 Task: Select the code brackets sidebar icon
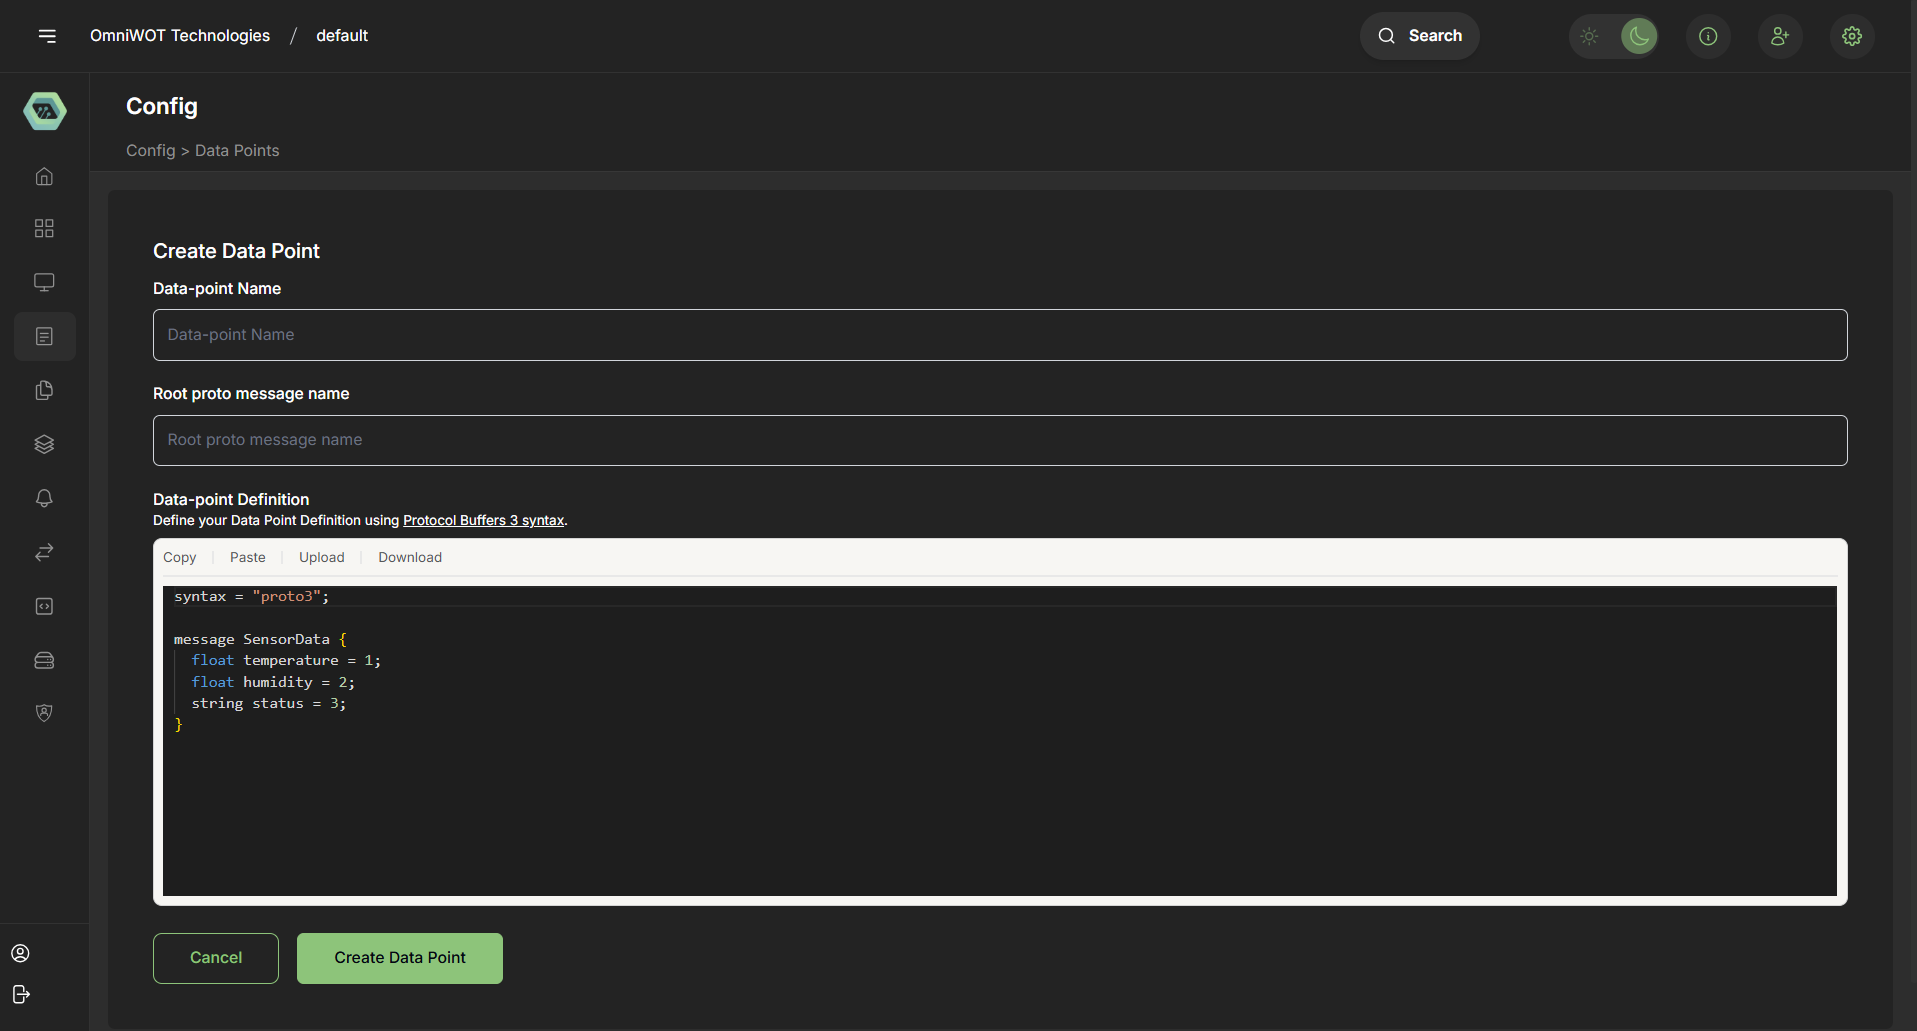click(44, 606)
